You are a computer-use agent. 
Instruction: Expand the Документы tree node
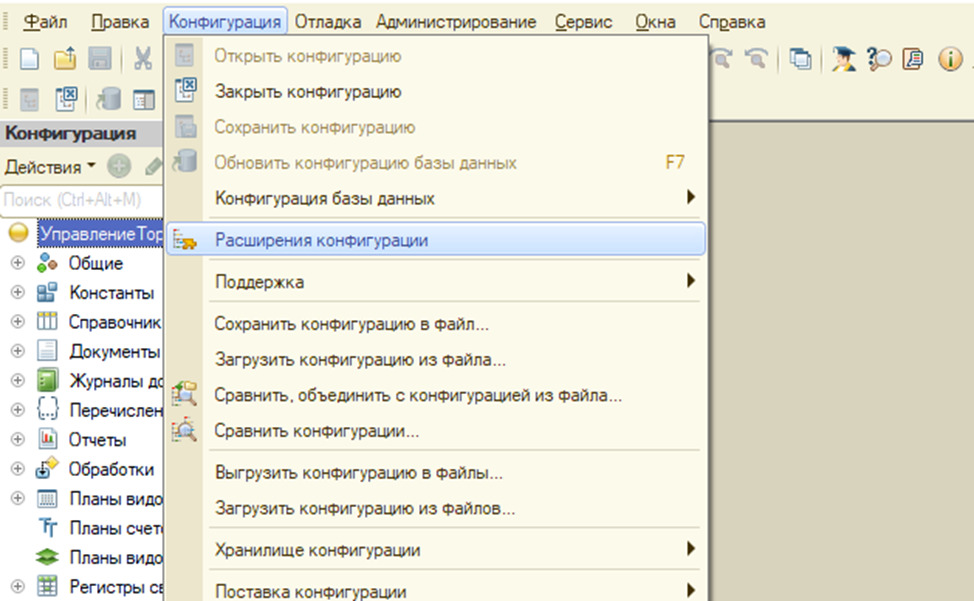18,351
